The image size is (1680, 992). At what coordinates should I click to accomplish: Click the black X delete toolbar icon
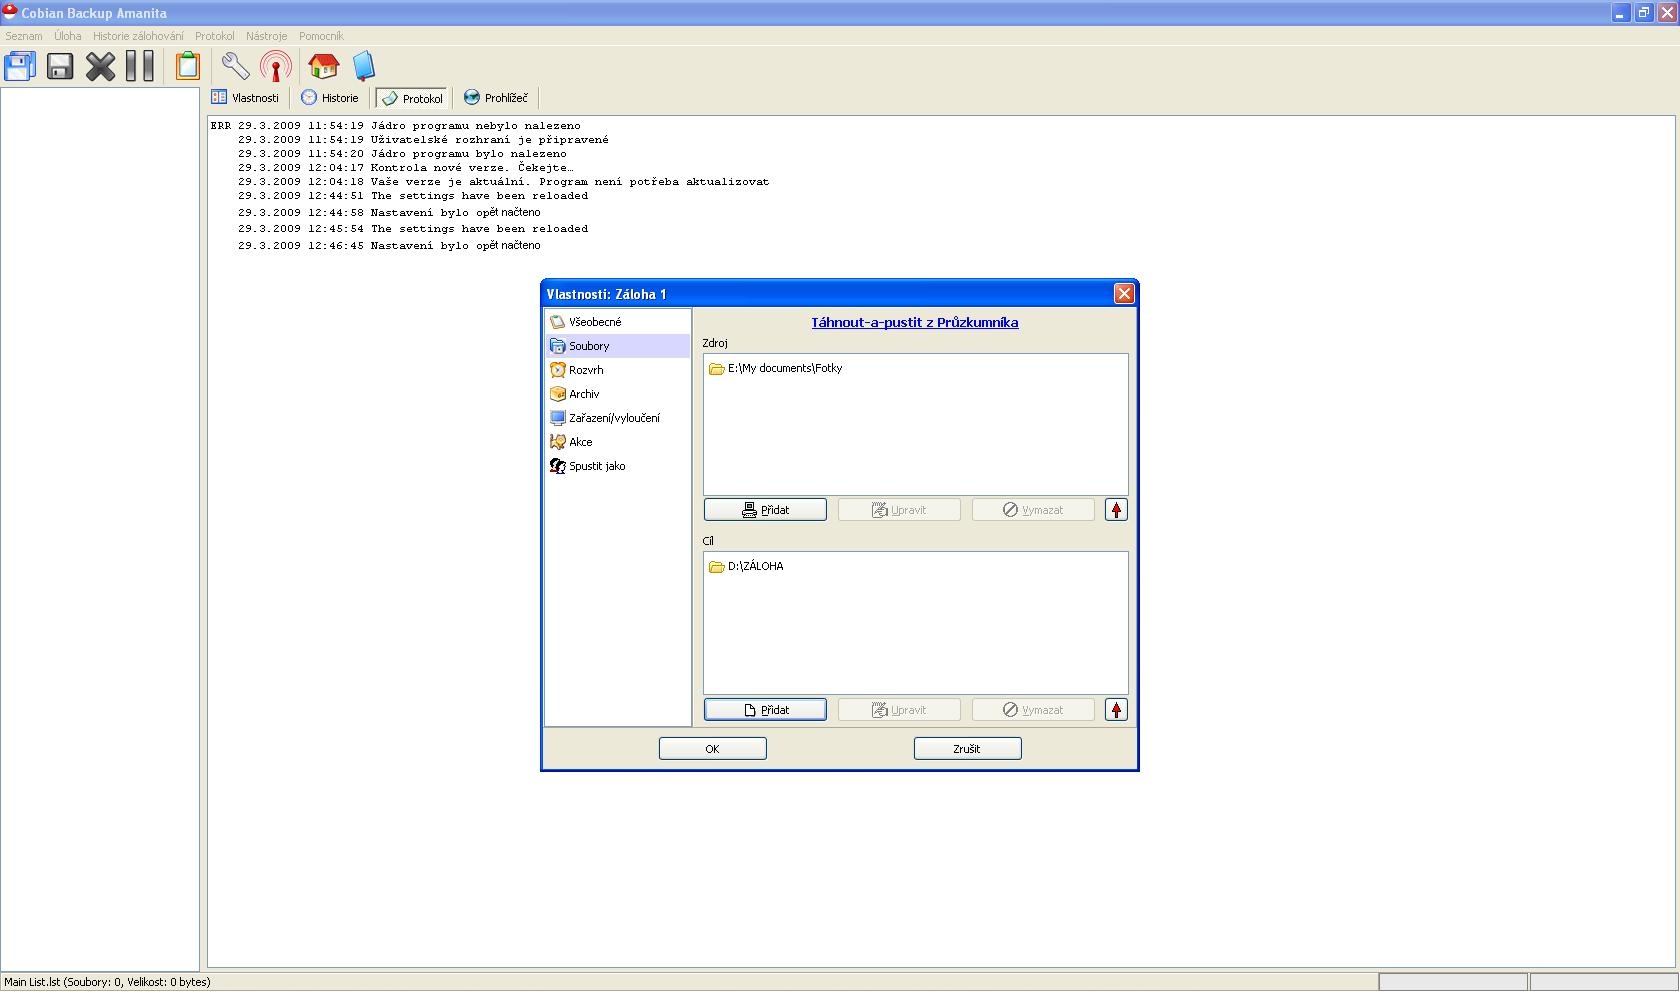click(x=100, y=67)
